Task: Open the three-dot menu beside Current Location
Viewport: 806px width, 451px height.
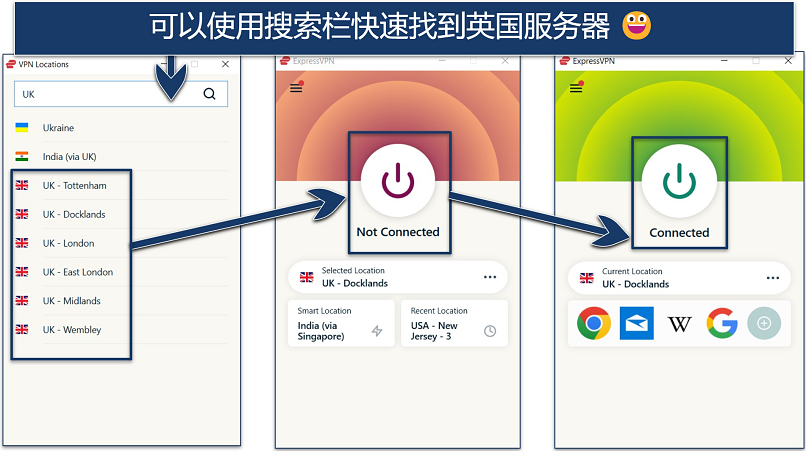Action: (x=773, y=278)
